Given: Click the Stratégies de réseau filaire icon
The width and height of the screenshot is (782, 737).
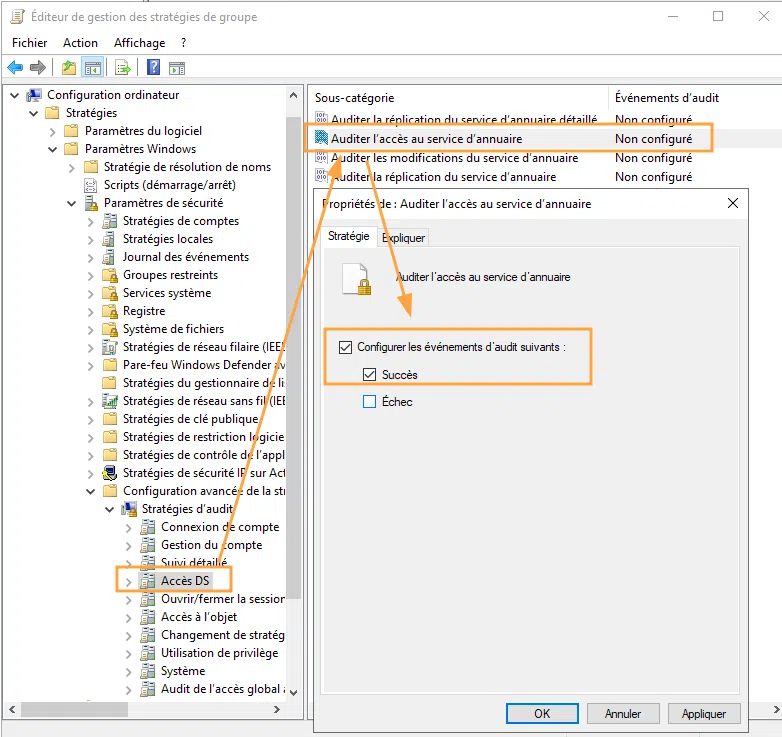Looking at the screenshot, I should [x=110, y=347].
